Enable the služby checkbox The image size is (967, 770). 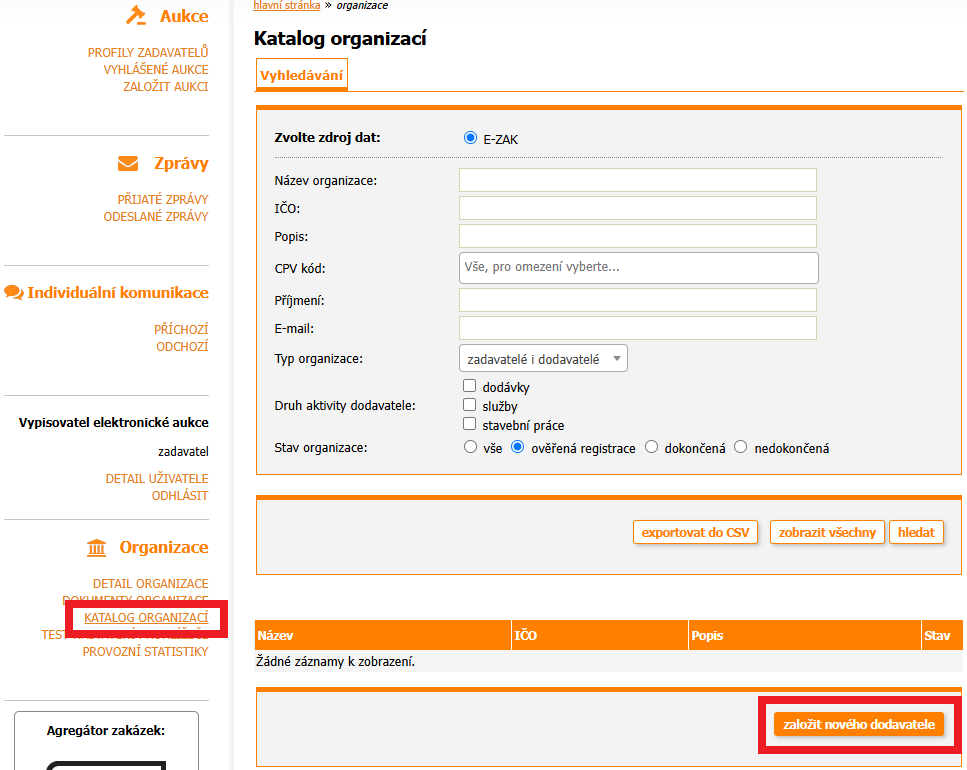point(469,405)
